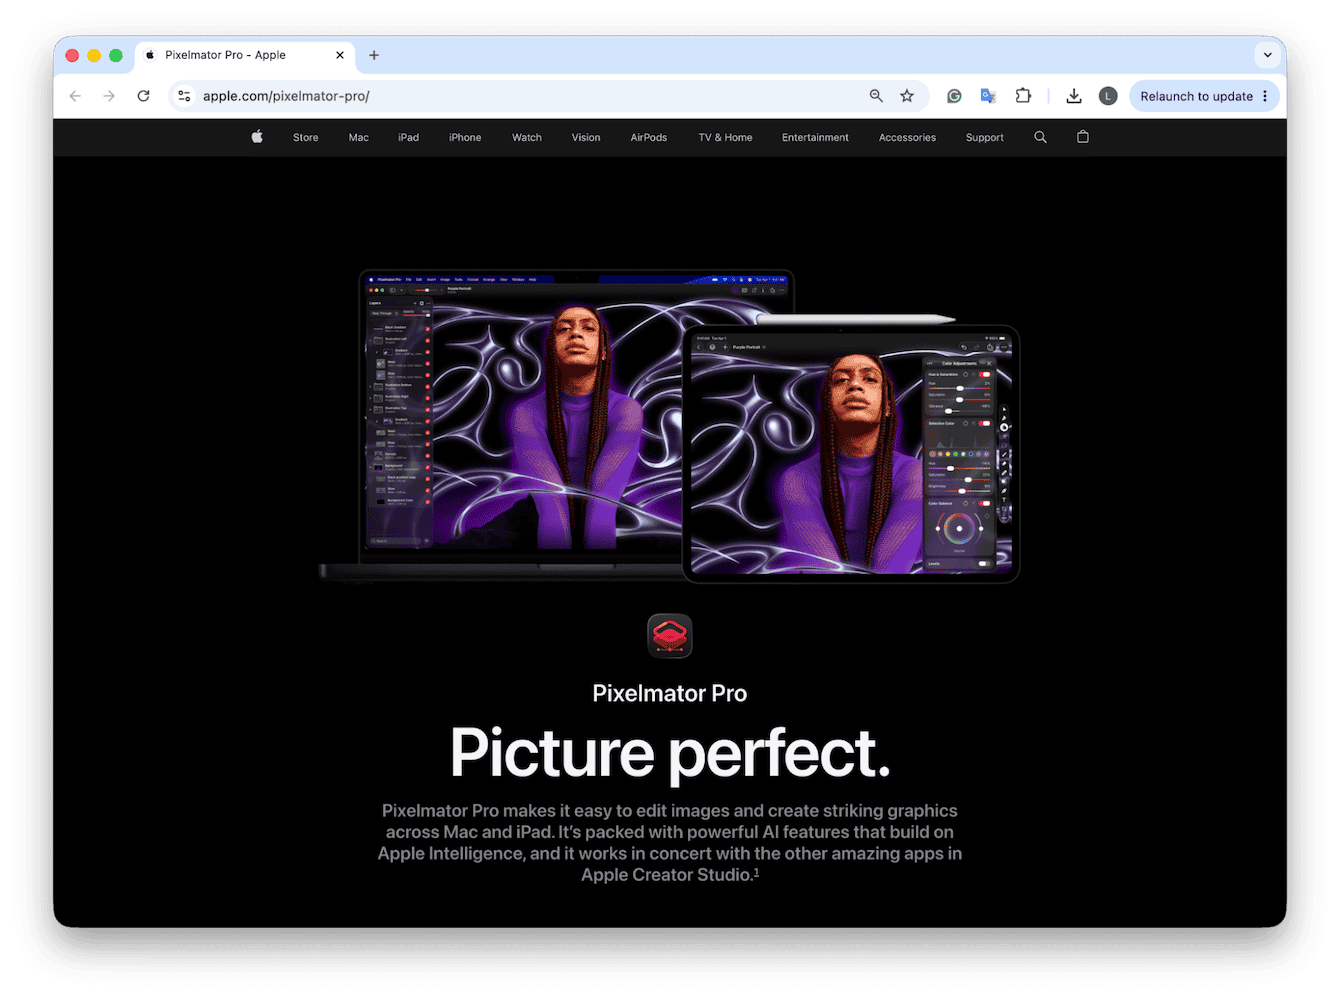Screen dimensions: 1340x998
Task: Open the site search magnifier icon
Action: 1040,137
